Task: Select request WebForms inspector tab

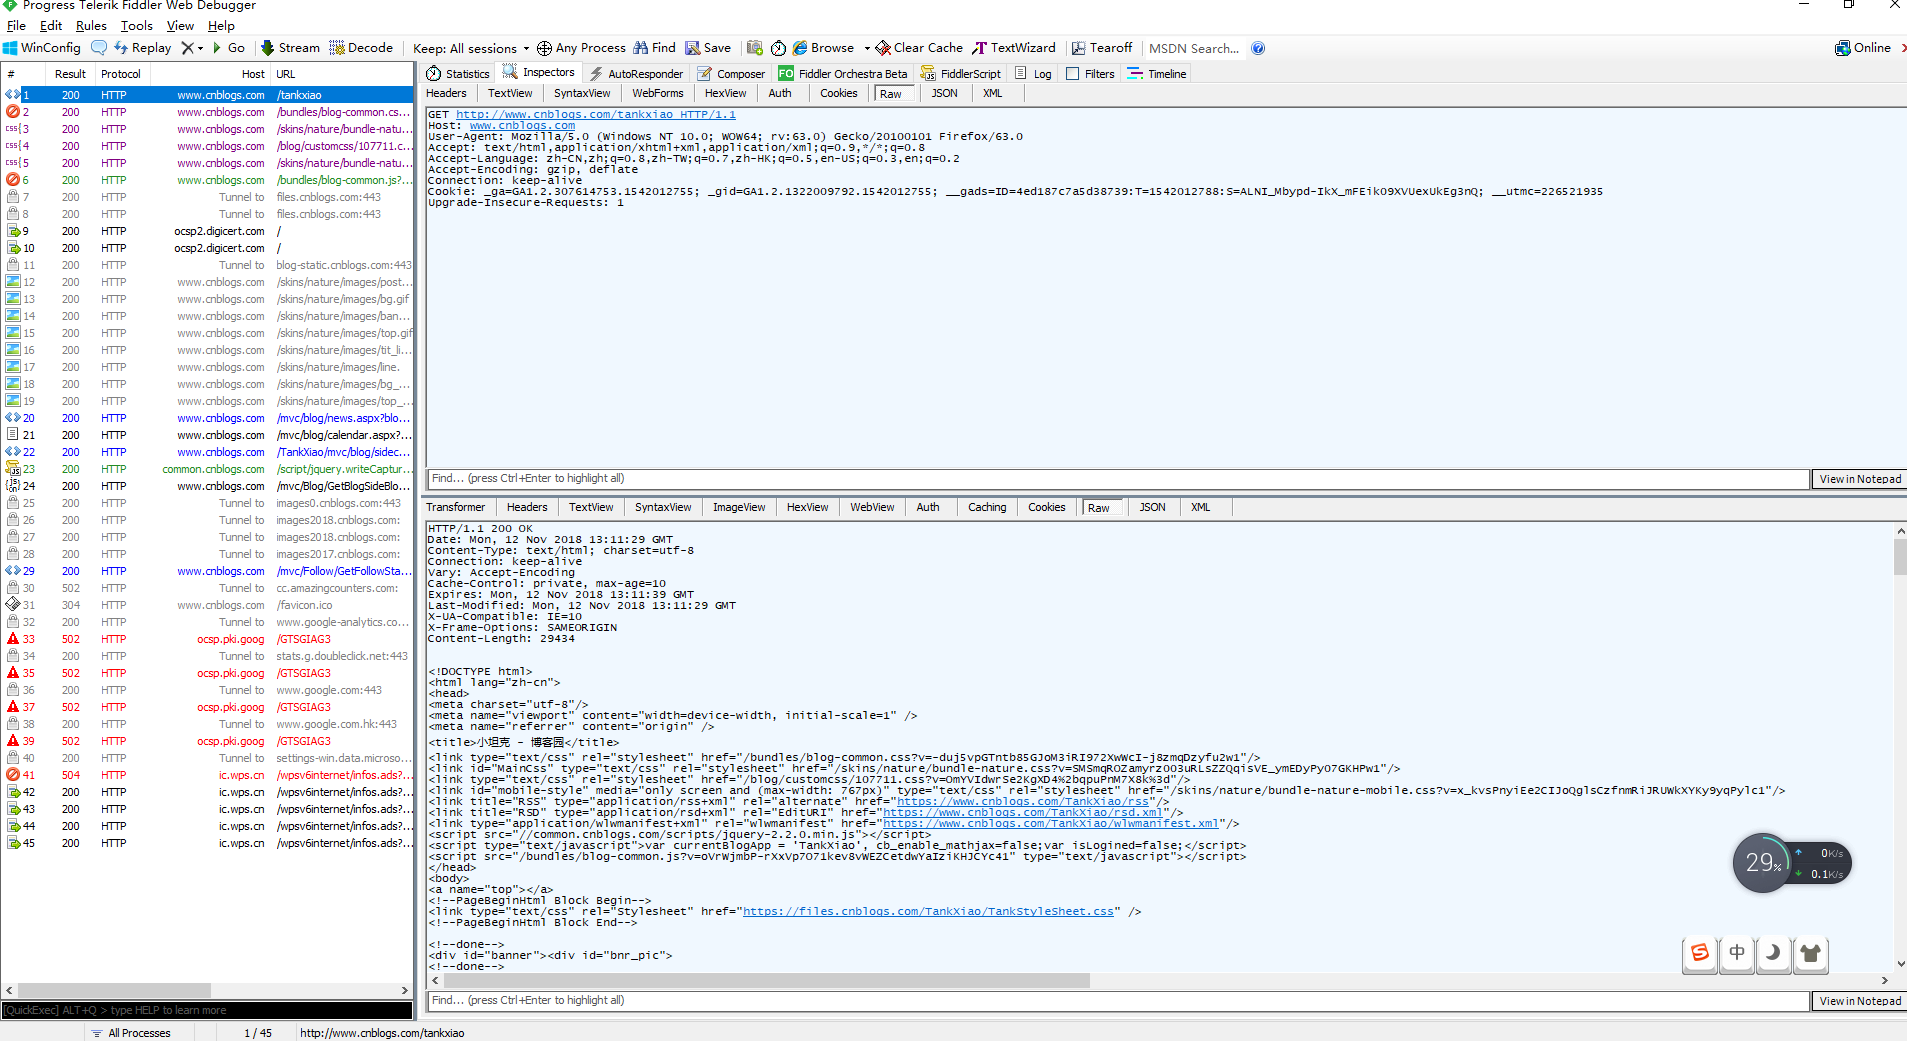Action: coord(658,93)
